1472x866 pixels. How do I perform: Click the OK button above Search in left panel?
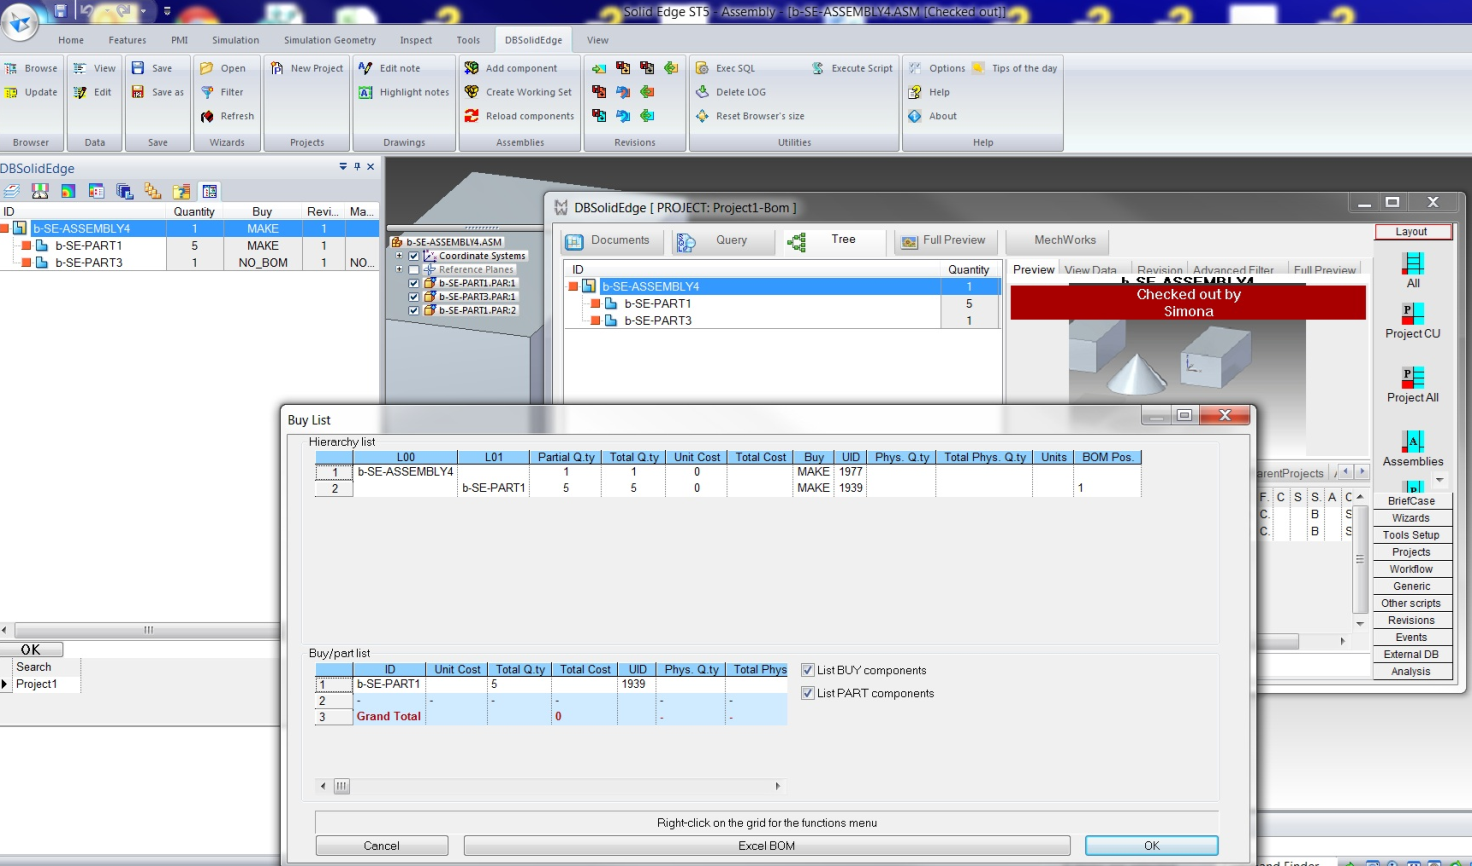(31, 650)
